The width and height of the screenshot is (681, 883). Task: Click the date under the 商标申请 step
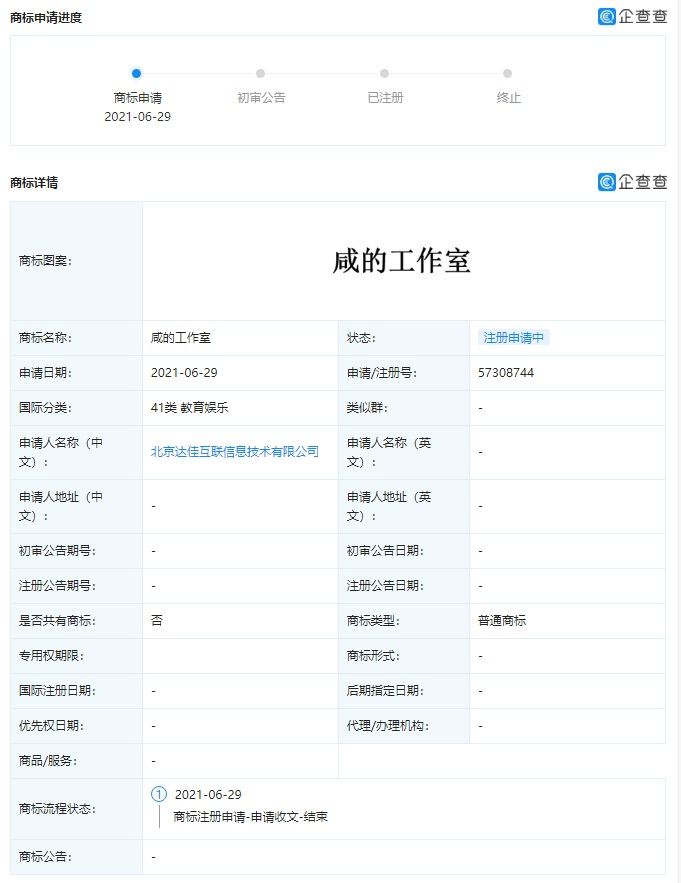pyautogui.click(x=137, y=117)
